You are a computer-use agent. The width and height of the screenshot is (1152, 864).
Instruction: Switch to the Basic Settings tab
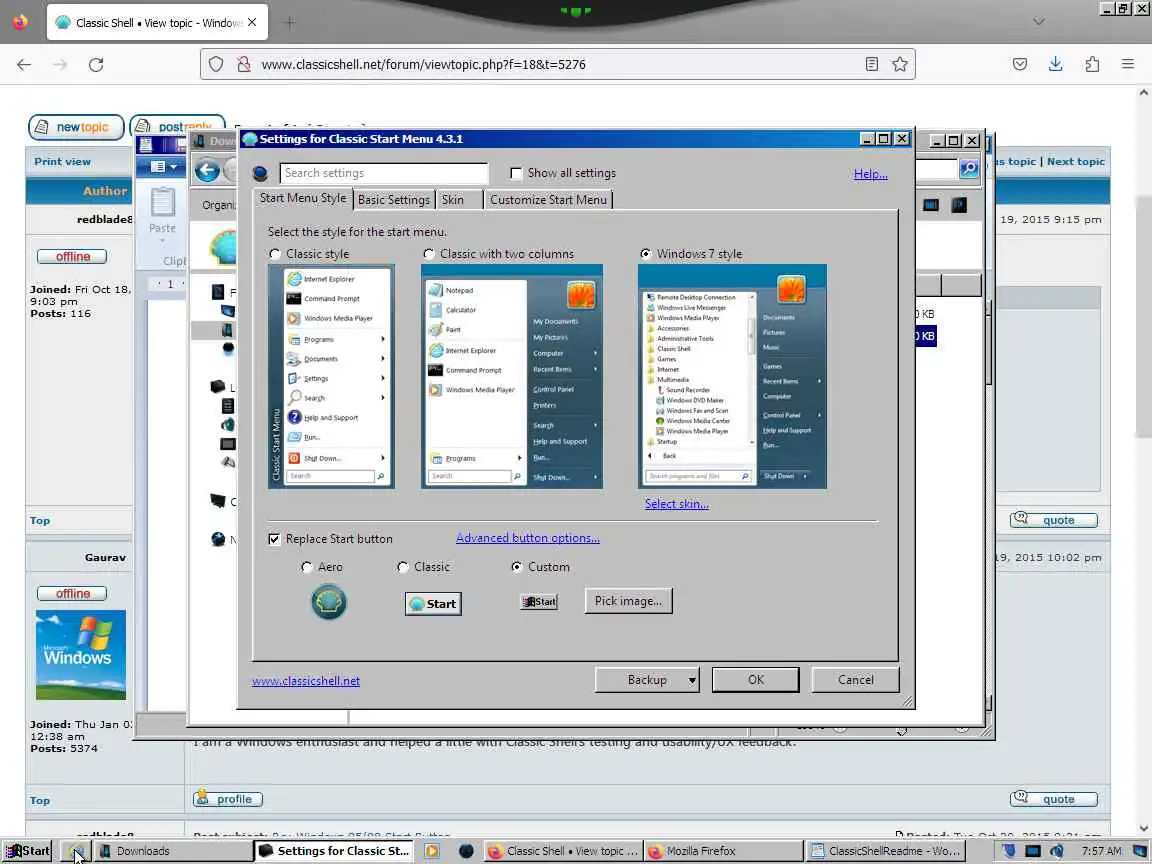pyautogui.click(x=394, y=200)
